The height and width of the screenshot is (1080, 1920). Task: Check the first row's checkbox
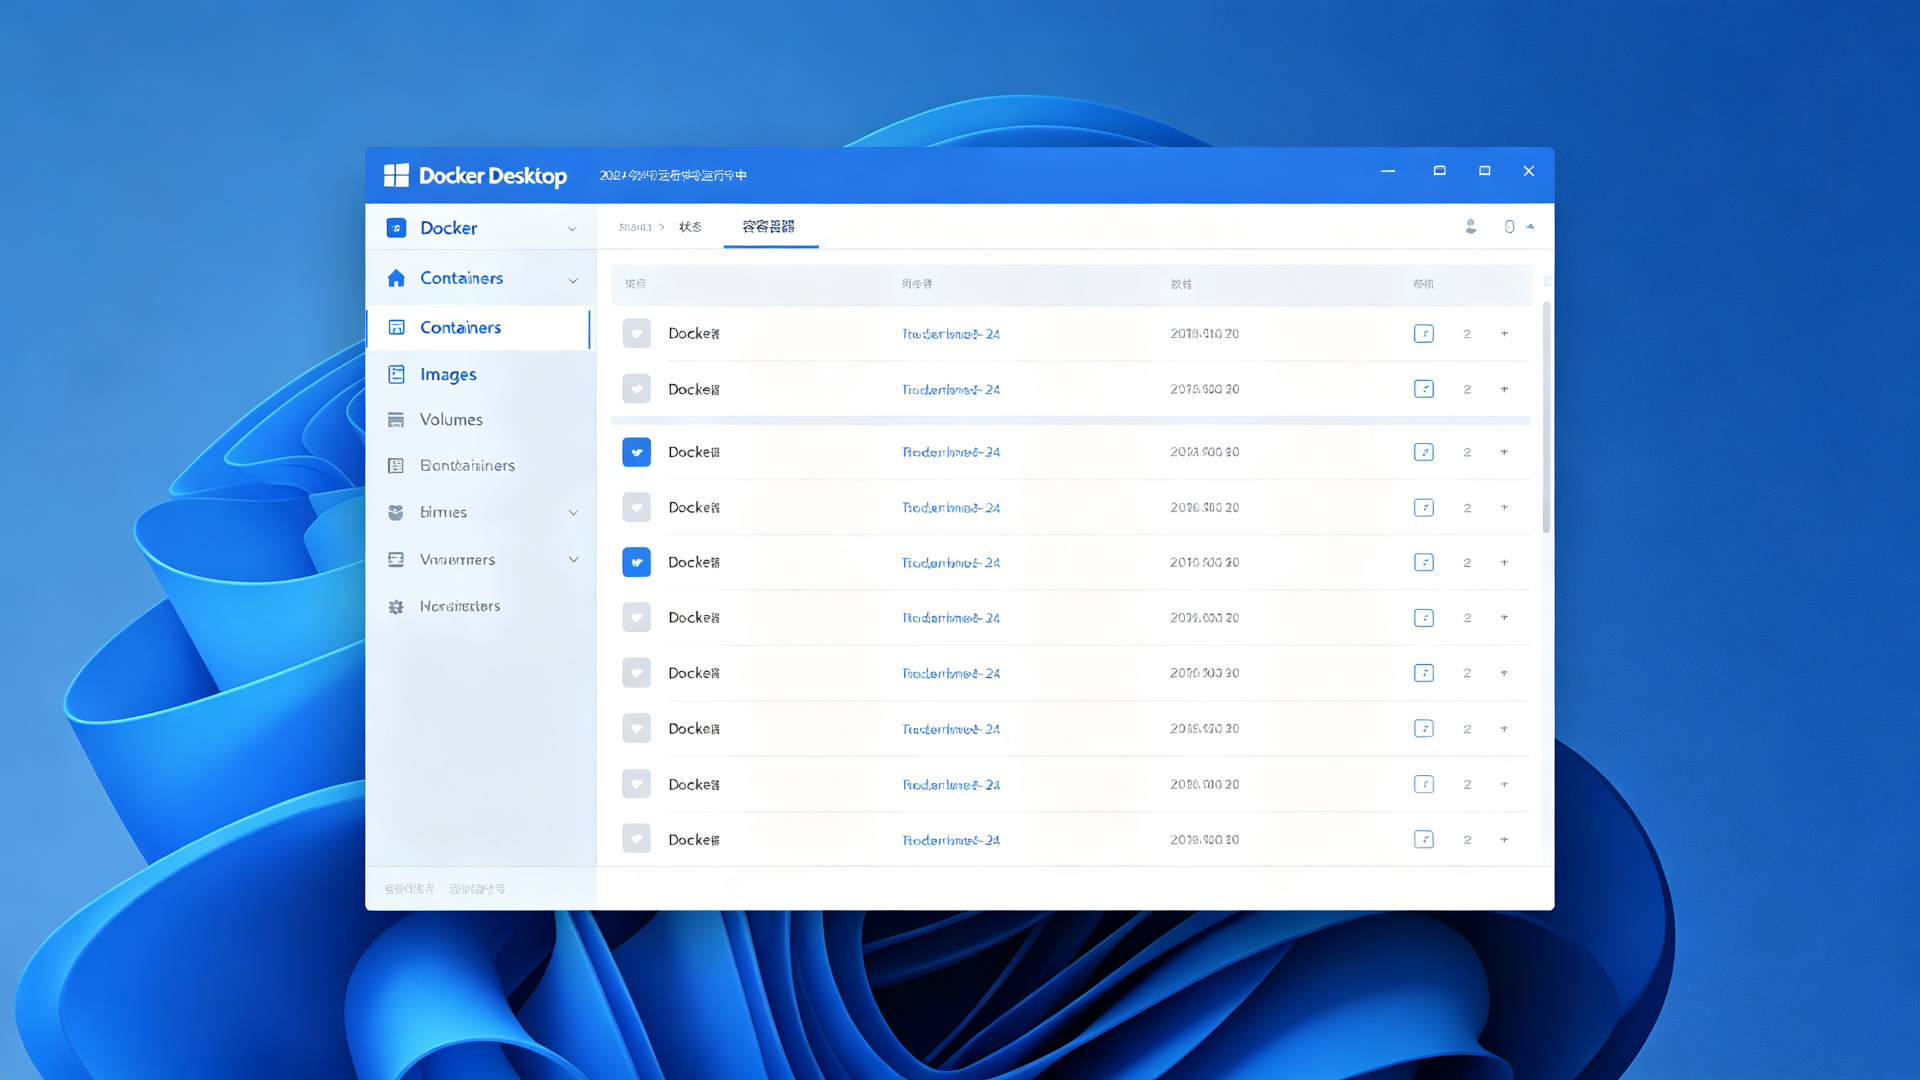click(x=636, y=334)
